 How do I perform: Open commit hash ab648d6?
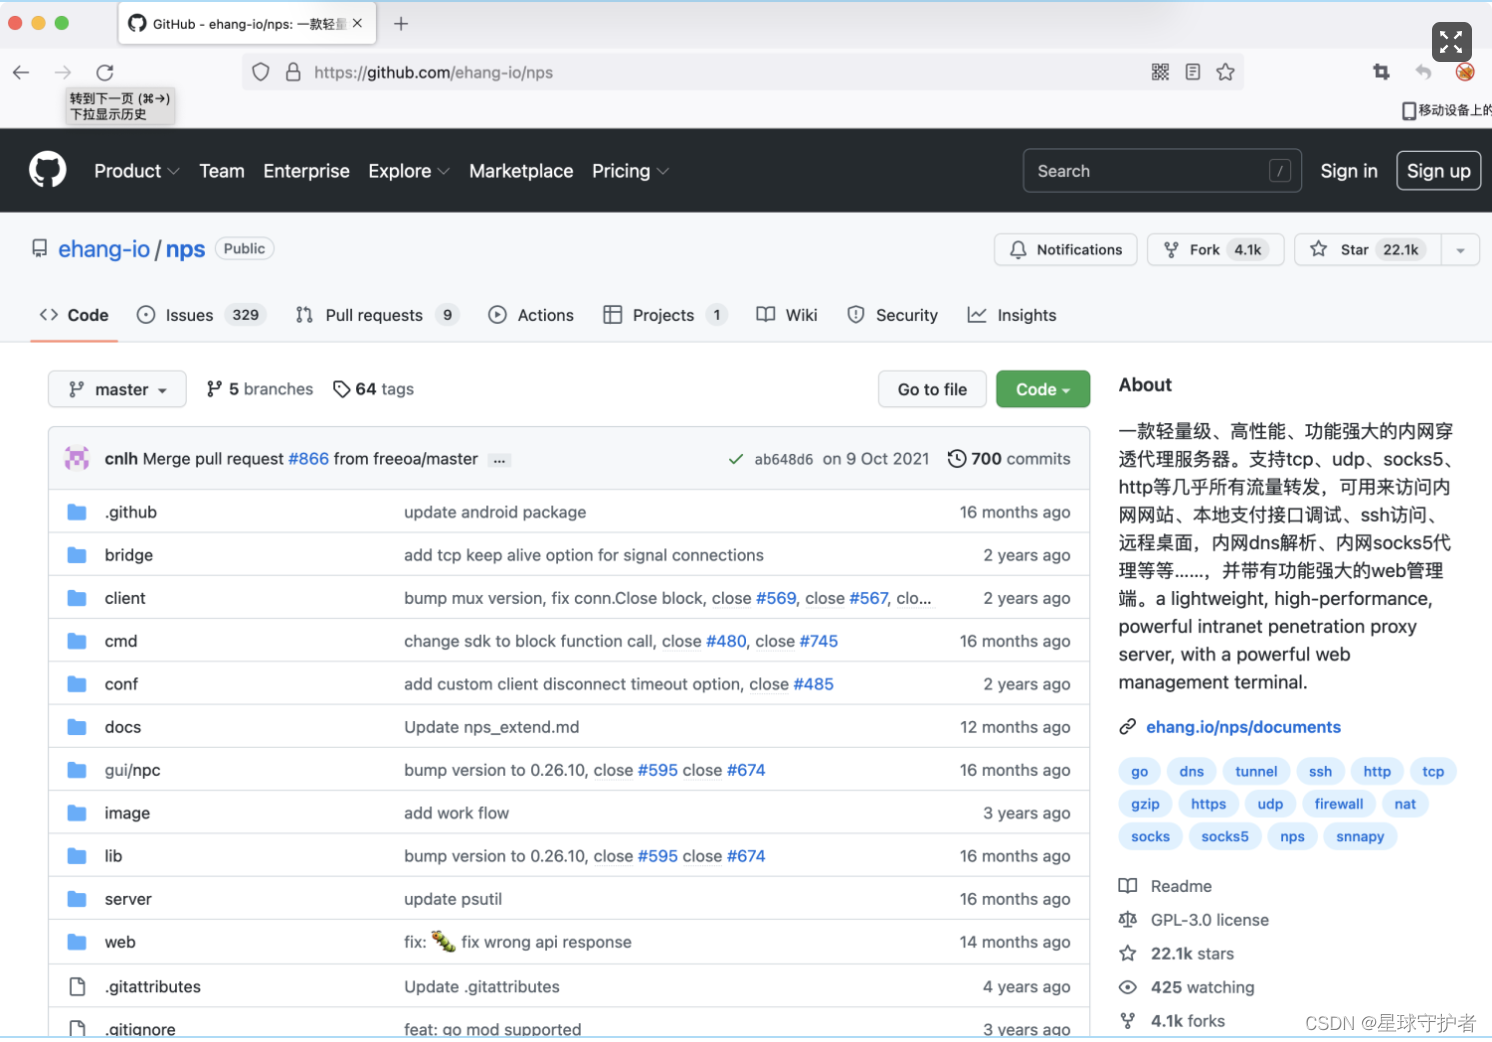tap(784, 459)
